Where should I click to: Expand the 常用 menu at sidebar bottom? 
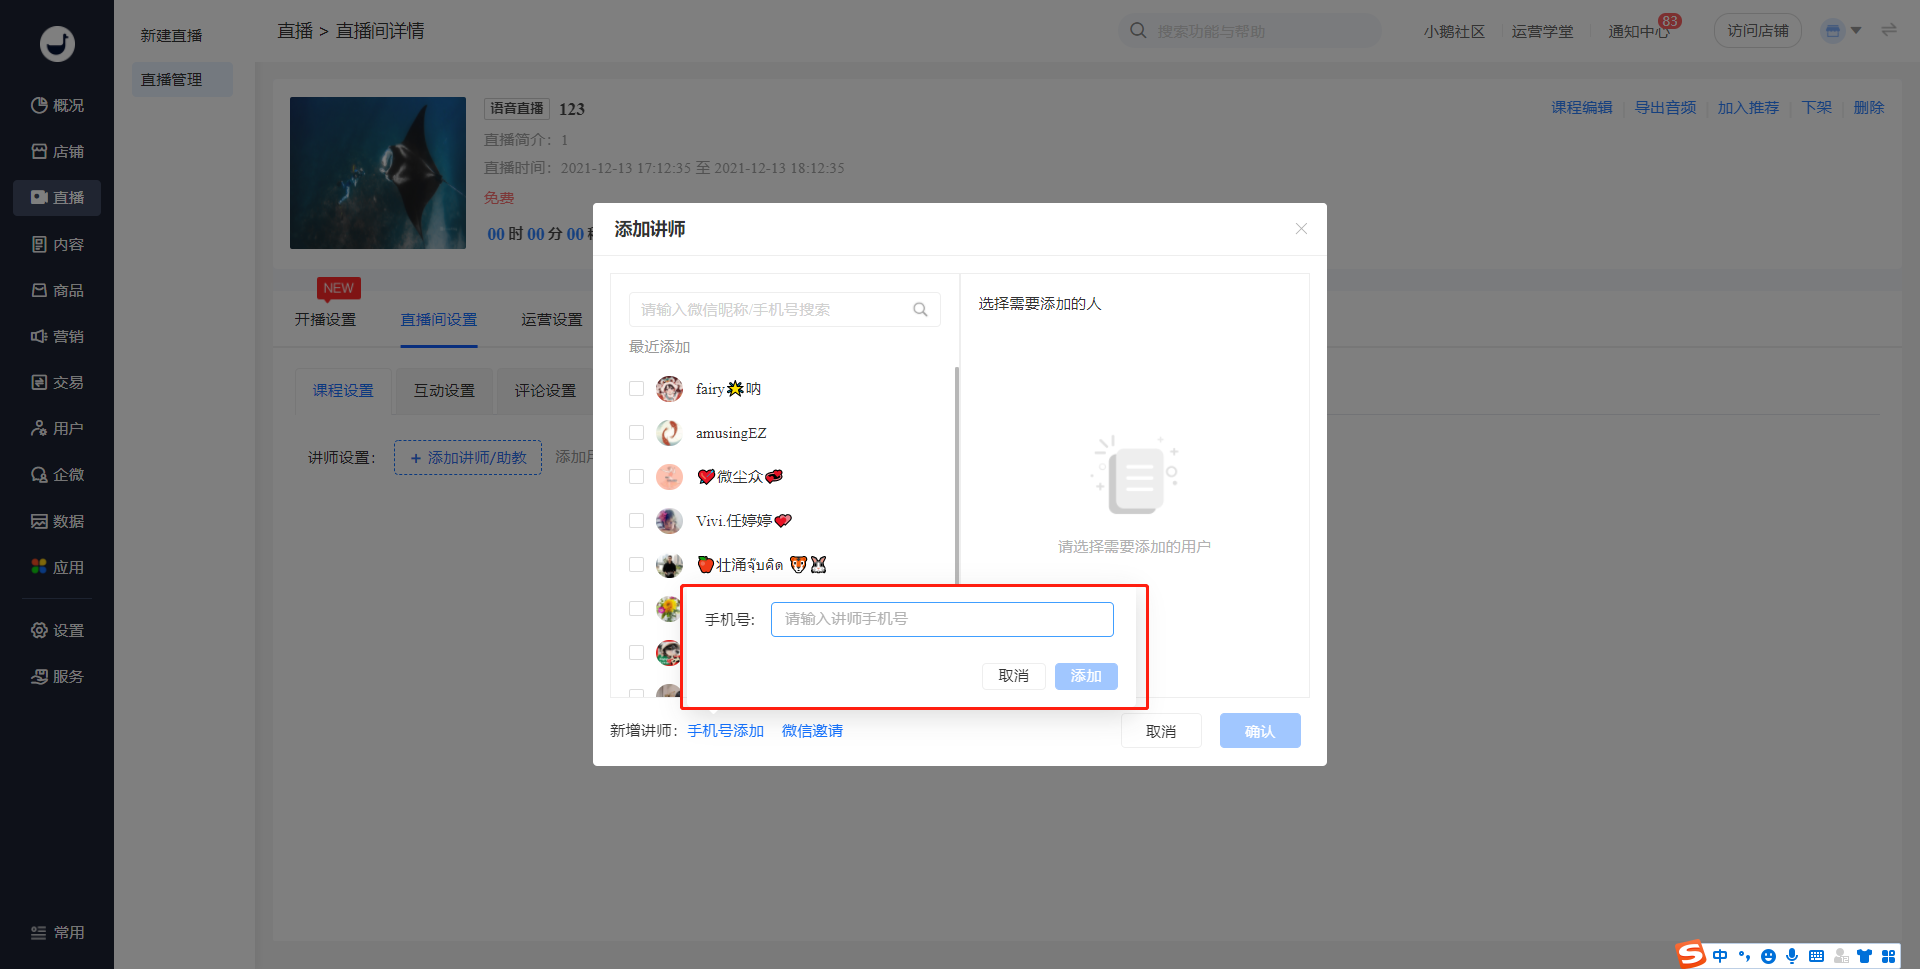[57, 932]
